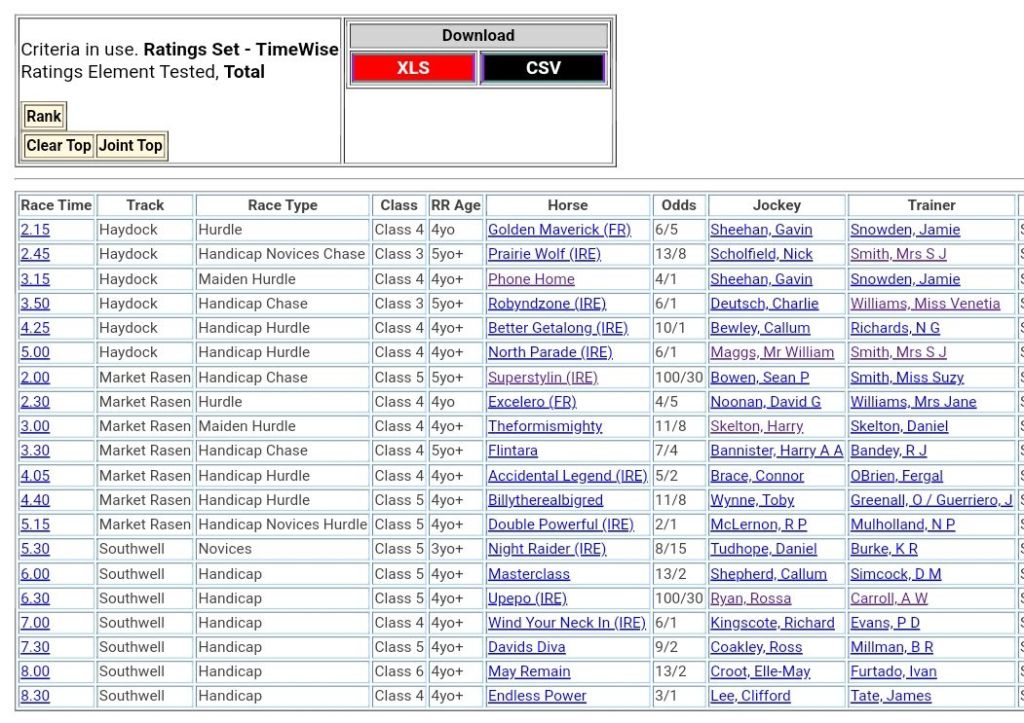Open the 2.15 Haydock race time link
This screenshot has width=1024, height=723.
[x=35, y=230]
